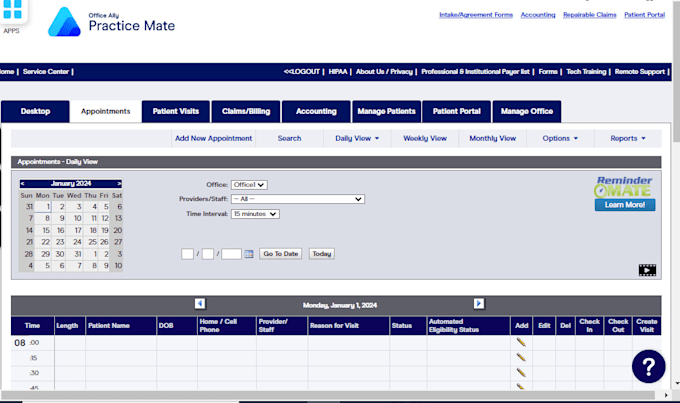The image size is (680, 403).
Task: Open Repairable Claims link
Action: coord(590,15)
